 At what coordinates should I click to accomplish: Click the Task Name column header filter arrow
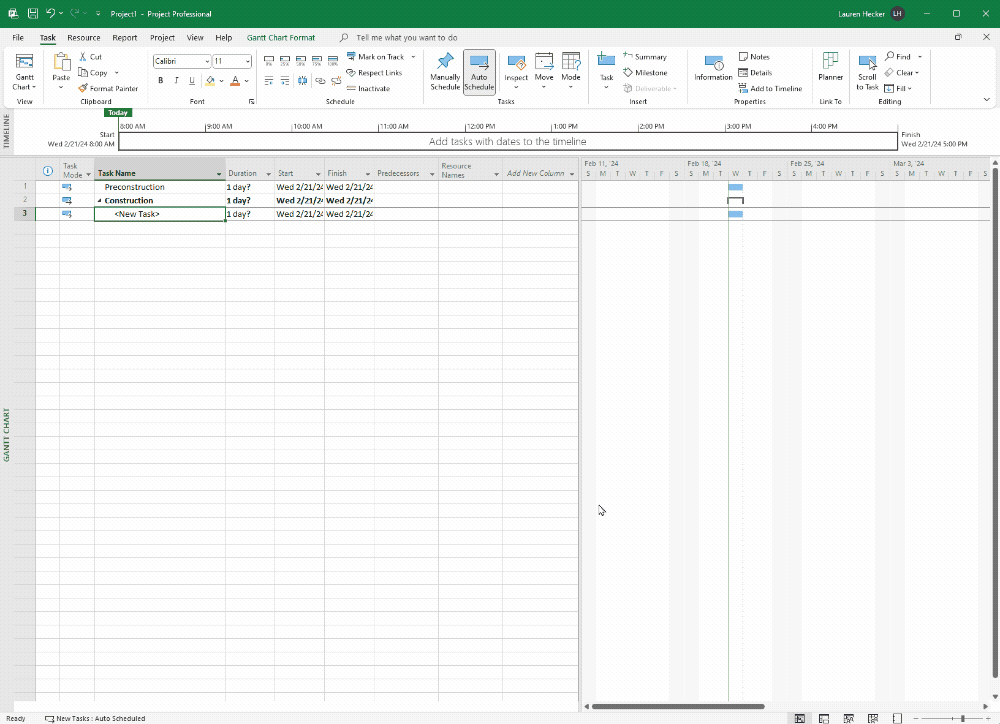[x=220, y=172]
